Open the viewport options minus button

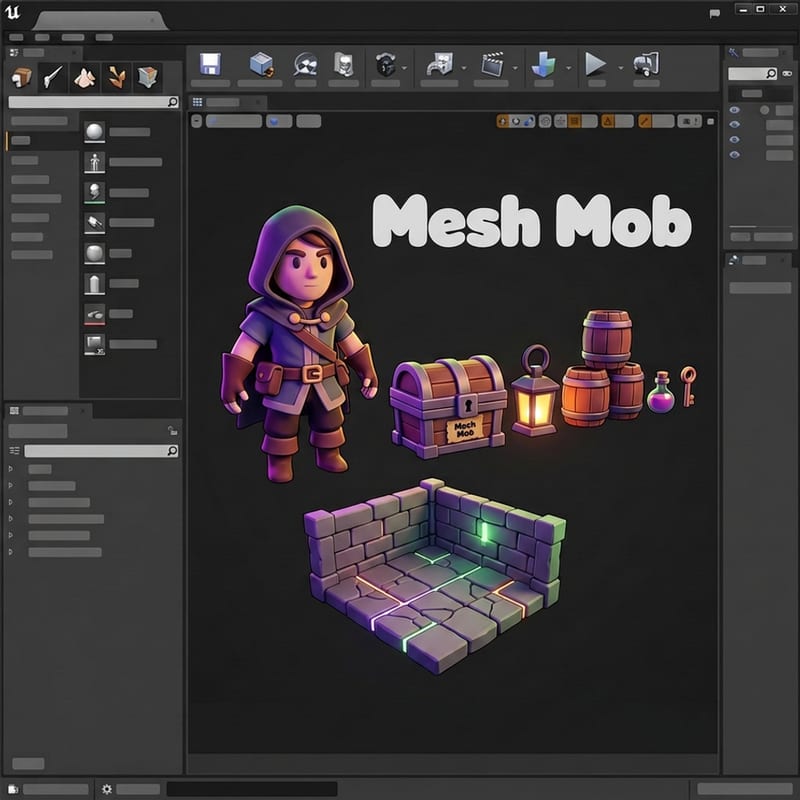coord(196,121)
